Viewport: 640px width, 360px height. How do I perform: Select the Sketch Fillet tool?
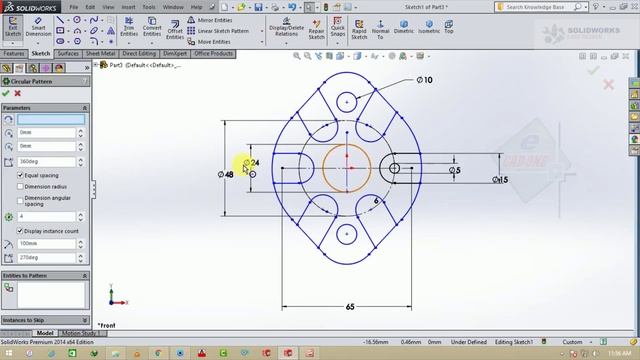[x=93, y=41]
